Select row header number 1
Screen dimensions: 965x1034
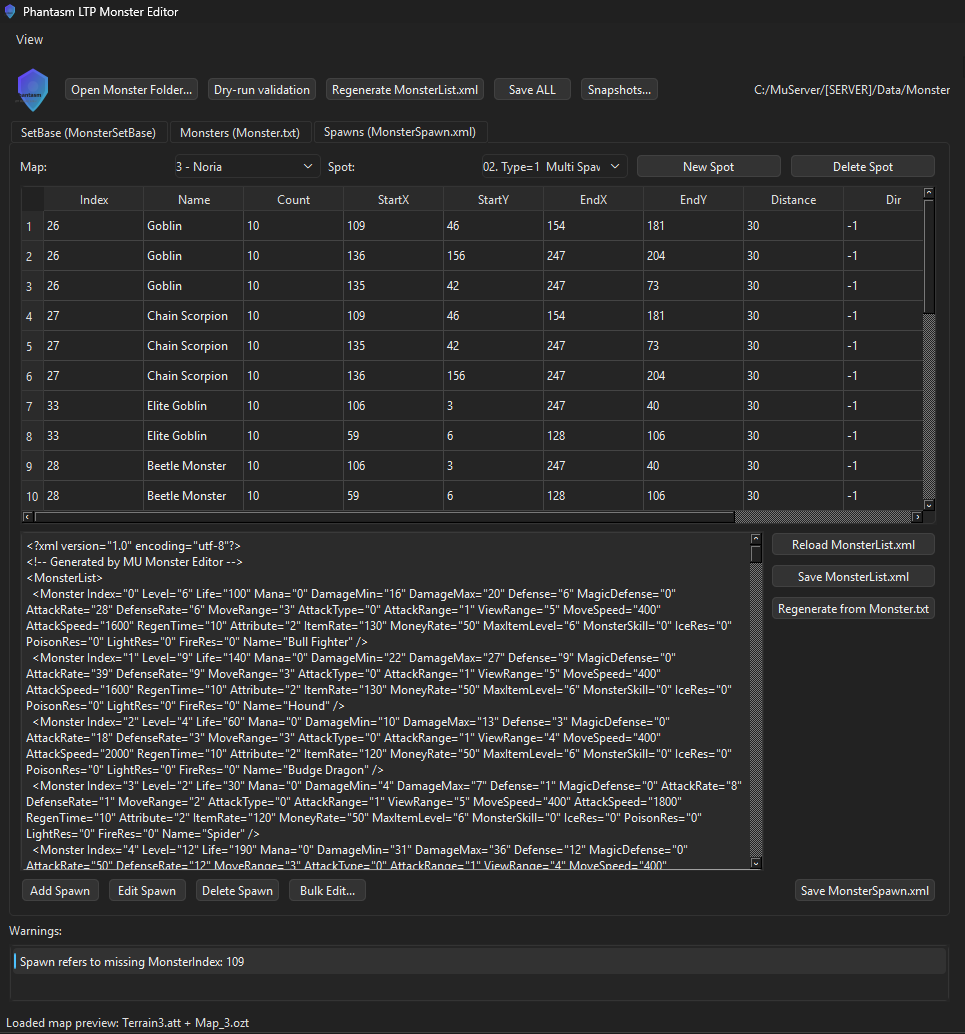(x=32, y=226)
